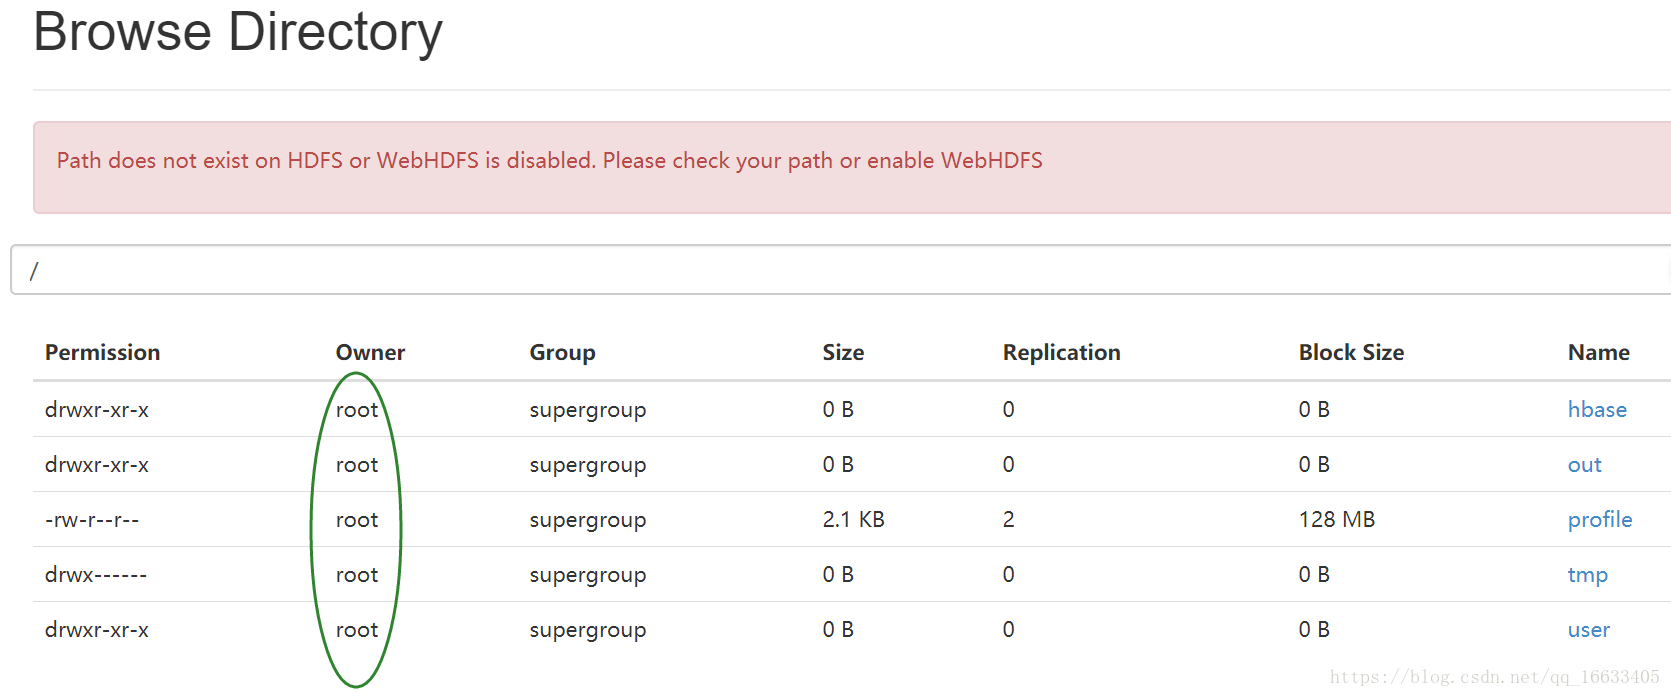Open the hbase directory link

pyautogui.click(x=1596, y=410)
